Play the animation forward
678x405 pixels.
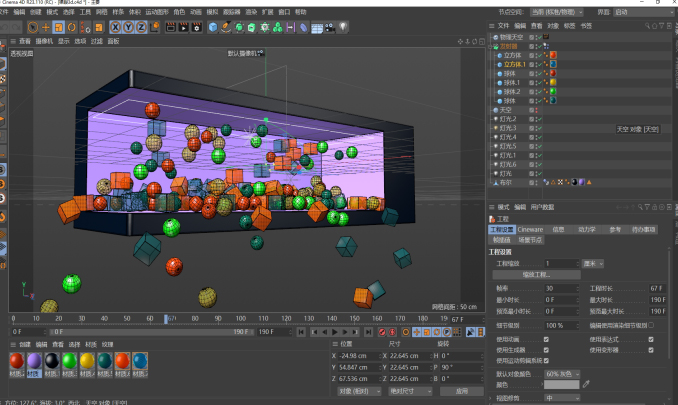coord(335,332)
